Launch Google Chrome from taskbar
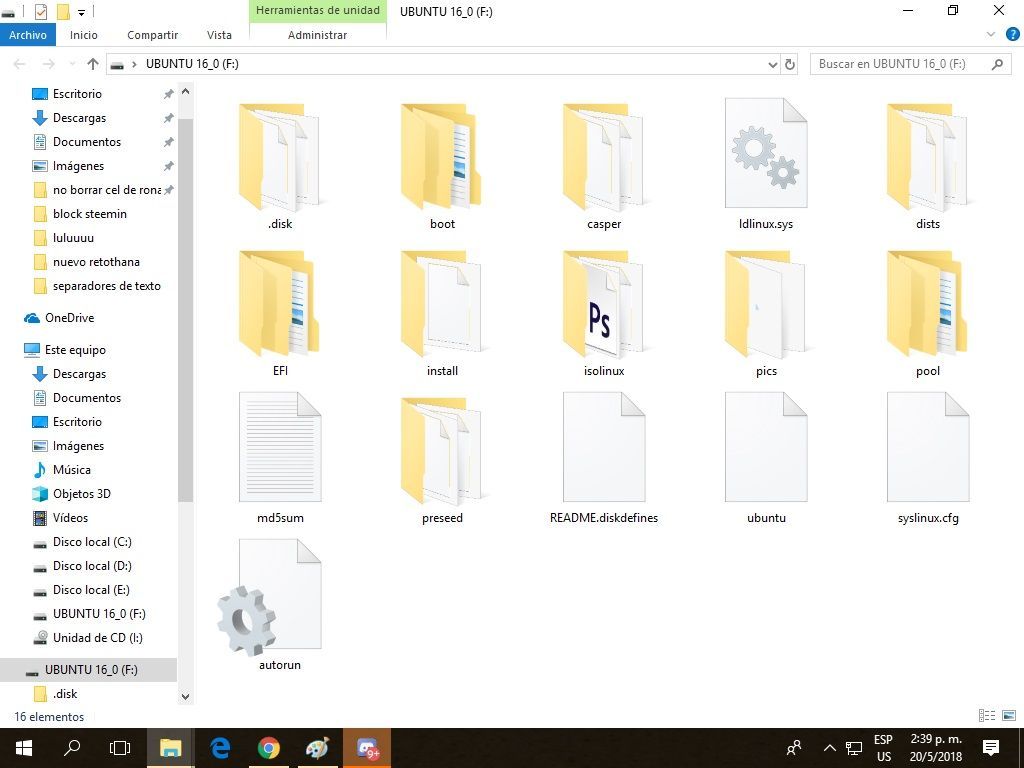Screen dimensions: 1024x768 [x=268, y=748]
